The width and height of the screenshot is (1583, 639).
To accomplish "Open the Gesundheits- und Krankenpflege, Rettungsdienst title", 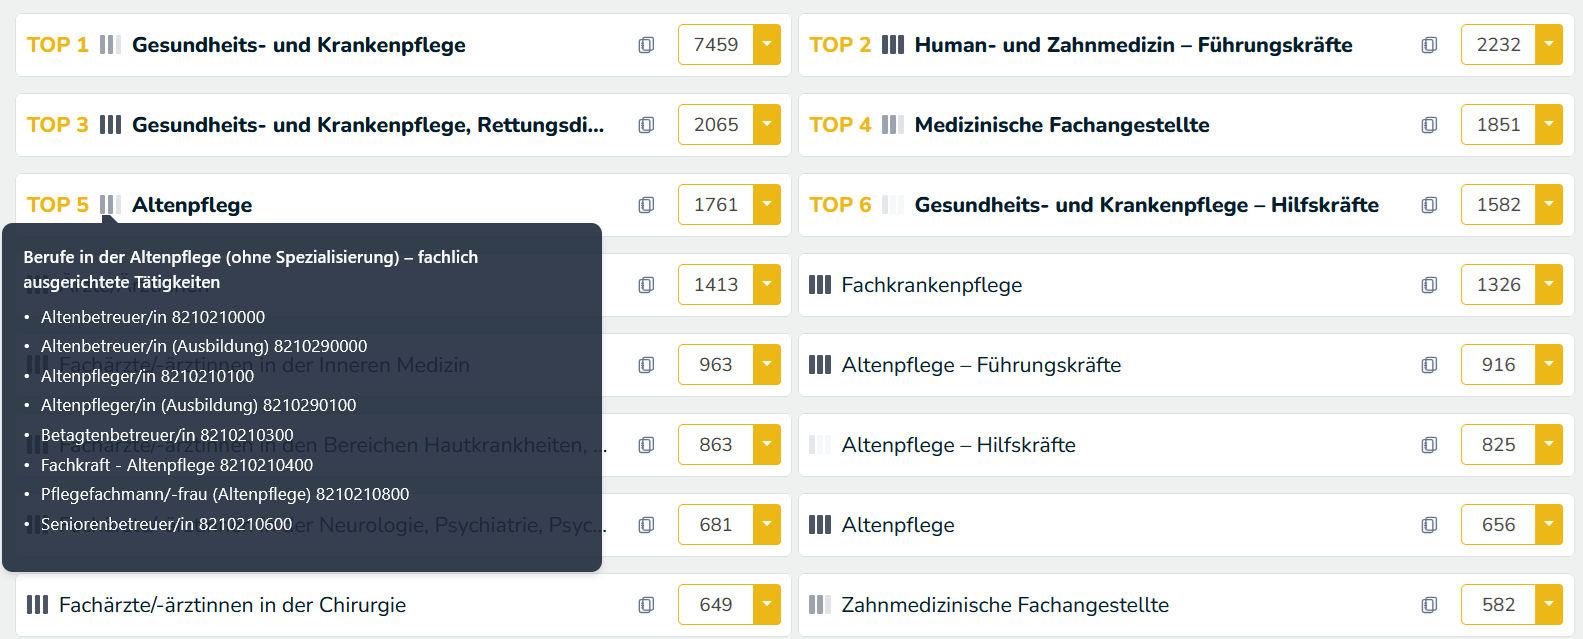I will pos(367,125).
